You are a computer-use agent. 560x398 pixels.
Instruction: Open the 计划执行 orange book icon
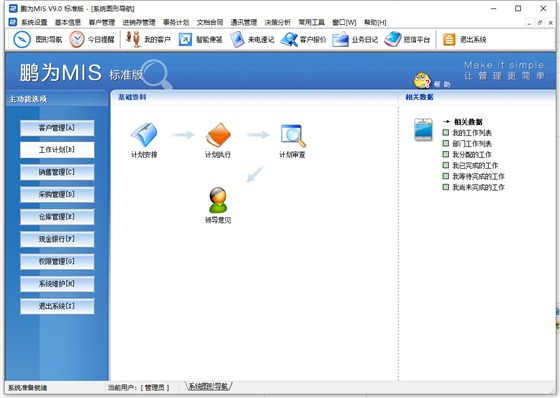point(218,135)
